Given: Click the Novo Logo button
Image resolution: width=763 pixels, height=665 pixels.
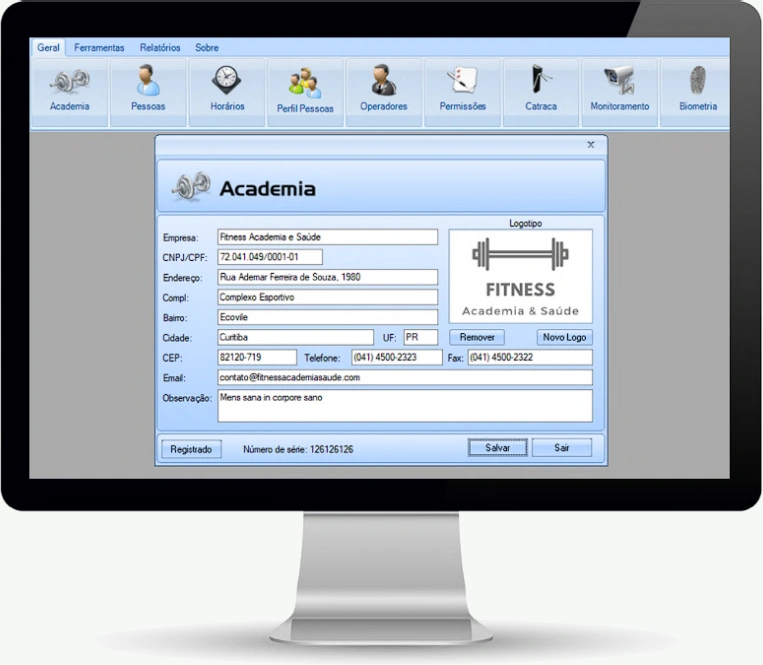Looking at the screenshot, I should pos(564,337).
